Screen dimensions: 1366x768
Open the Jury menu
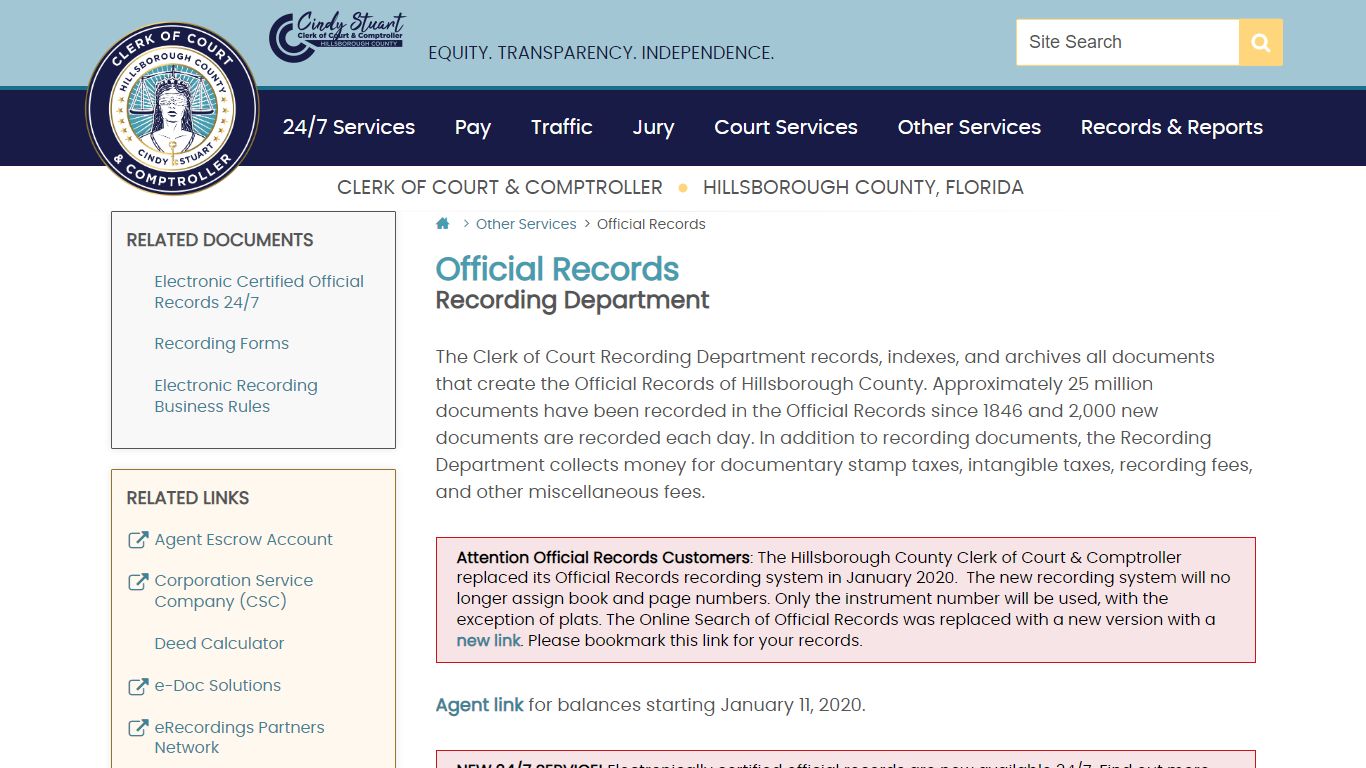[x=654, y=127]
